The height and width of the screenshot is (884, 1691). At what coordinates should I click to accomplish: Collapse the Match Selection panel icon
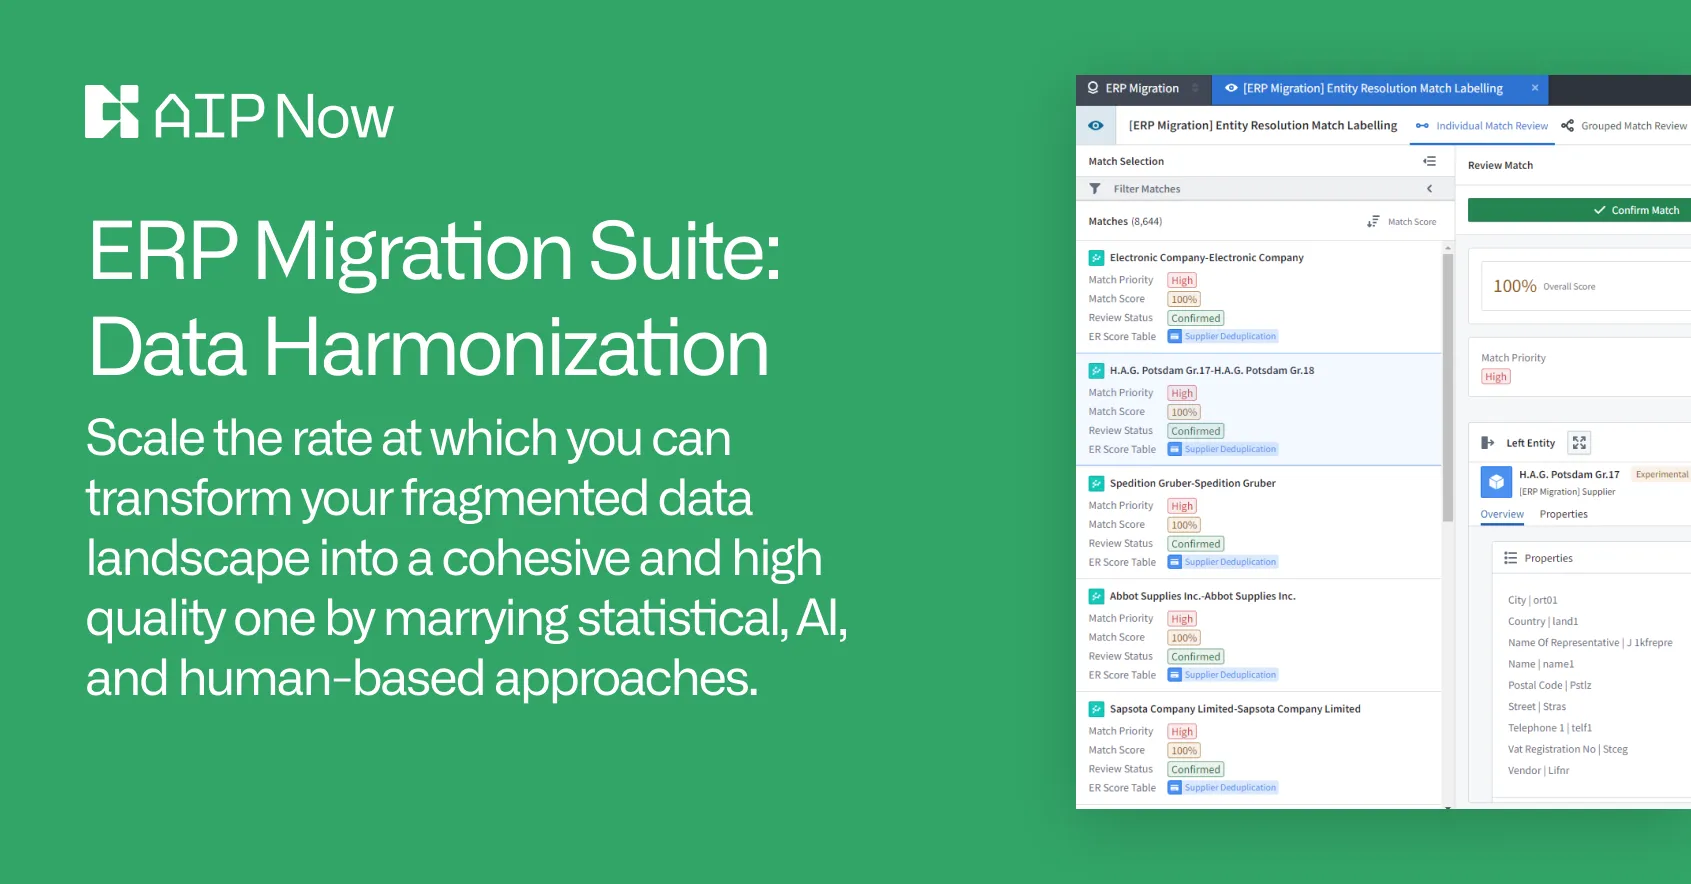(1430, 161)
